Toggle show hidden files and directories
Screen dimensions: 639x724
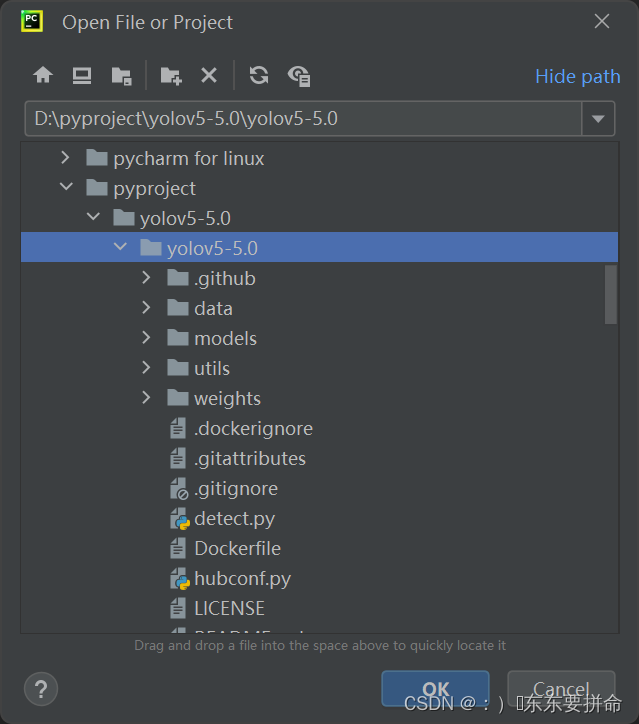tap(299, 76)
